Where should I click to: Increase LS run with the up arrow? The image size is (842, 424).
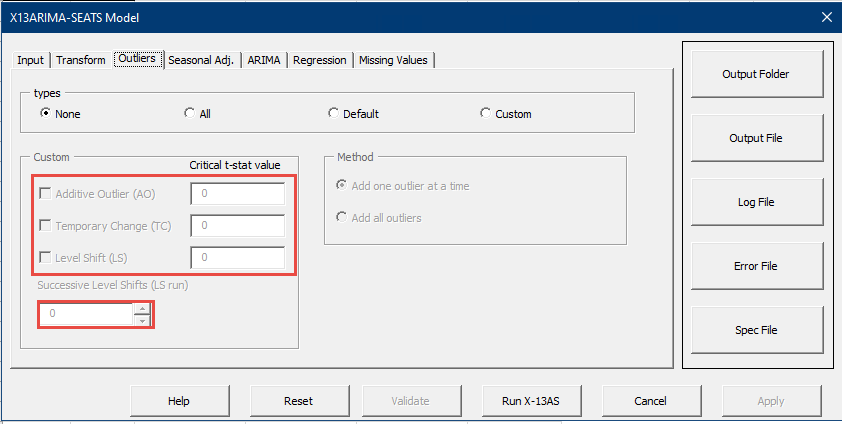coord(142,309)
